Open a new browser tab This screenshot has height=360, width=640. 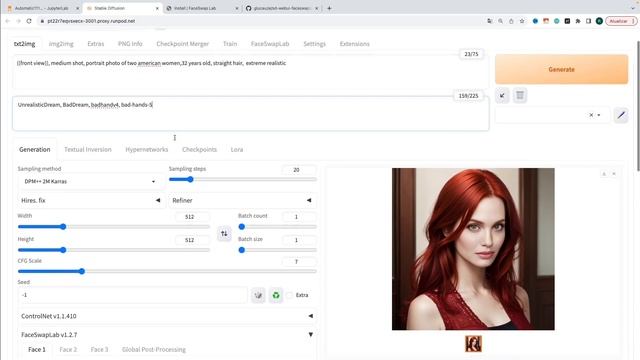329,8
